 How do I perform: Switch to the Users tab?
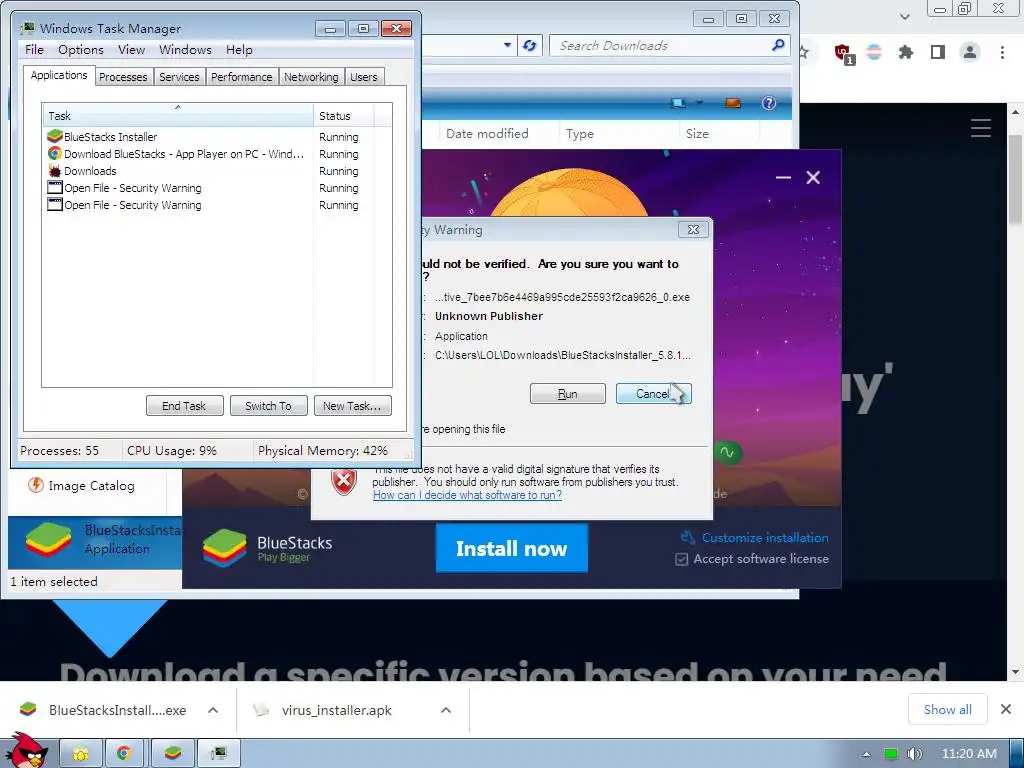point(363,77)
